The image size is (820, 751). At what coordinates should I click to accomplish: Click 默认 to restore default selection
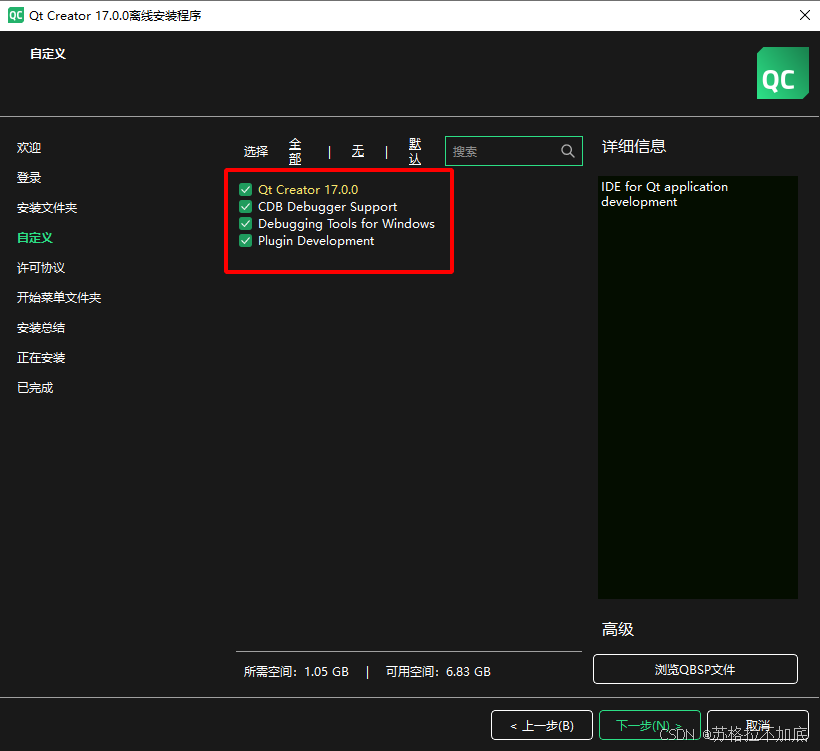pyautogui.click(x=415, y=150)
